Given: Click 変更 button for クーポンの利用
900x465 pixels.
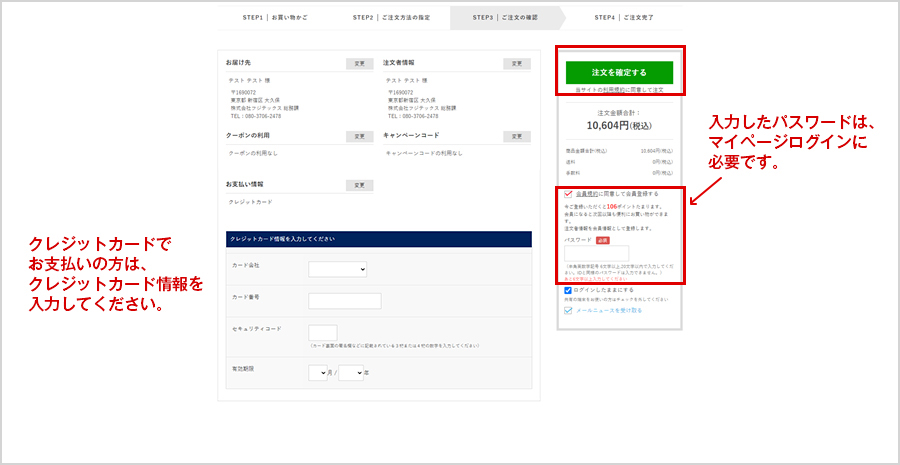Looking at the screenshot, I should [x=359, y=136].
